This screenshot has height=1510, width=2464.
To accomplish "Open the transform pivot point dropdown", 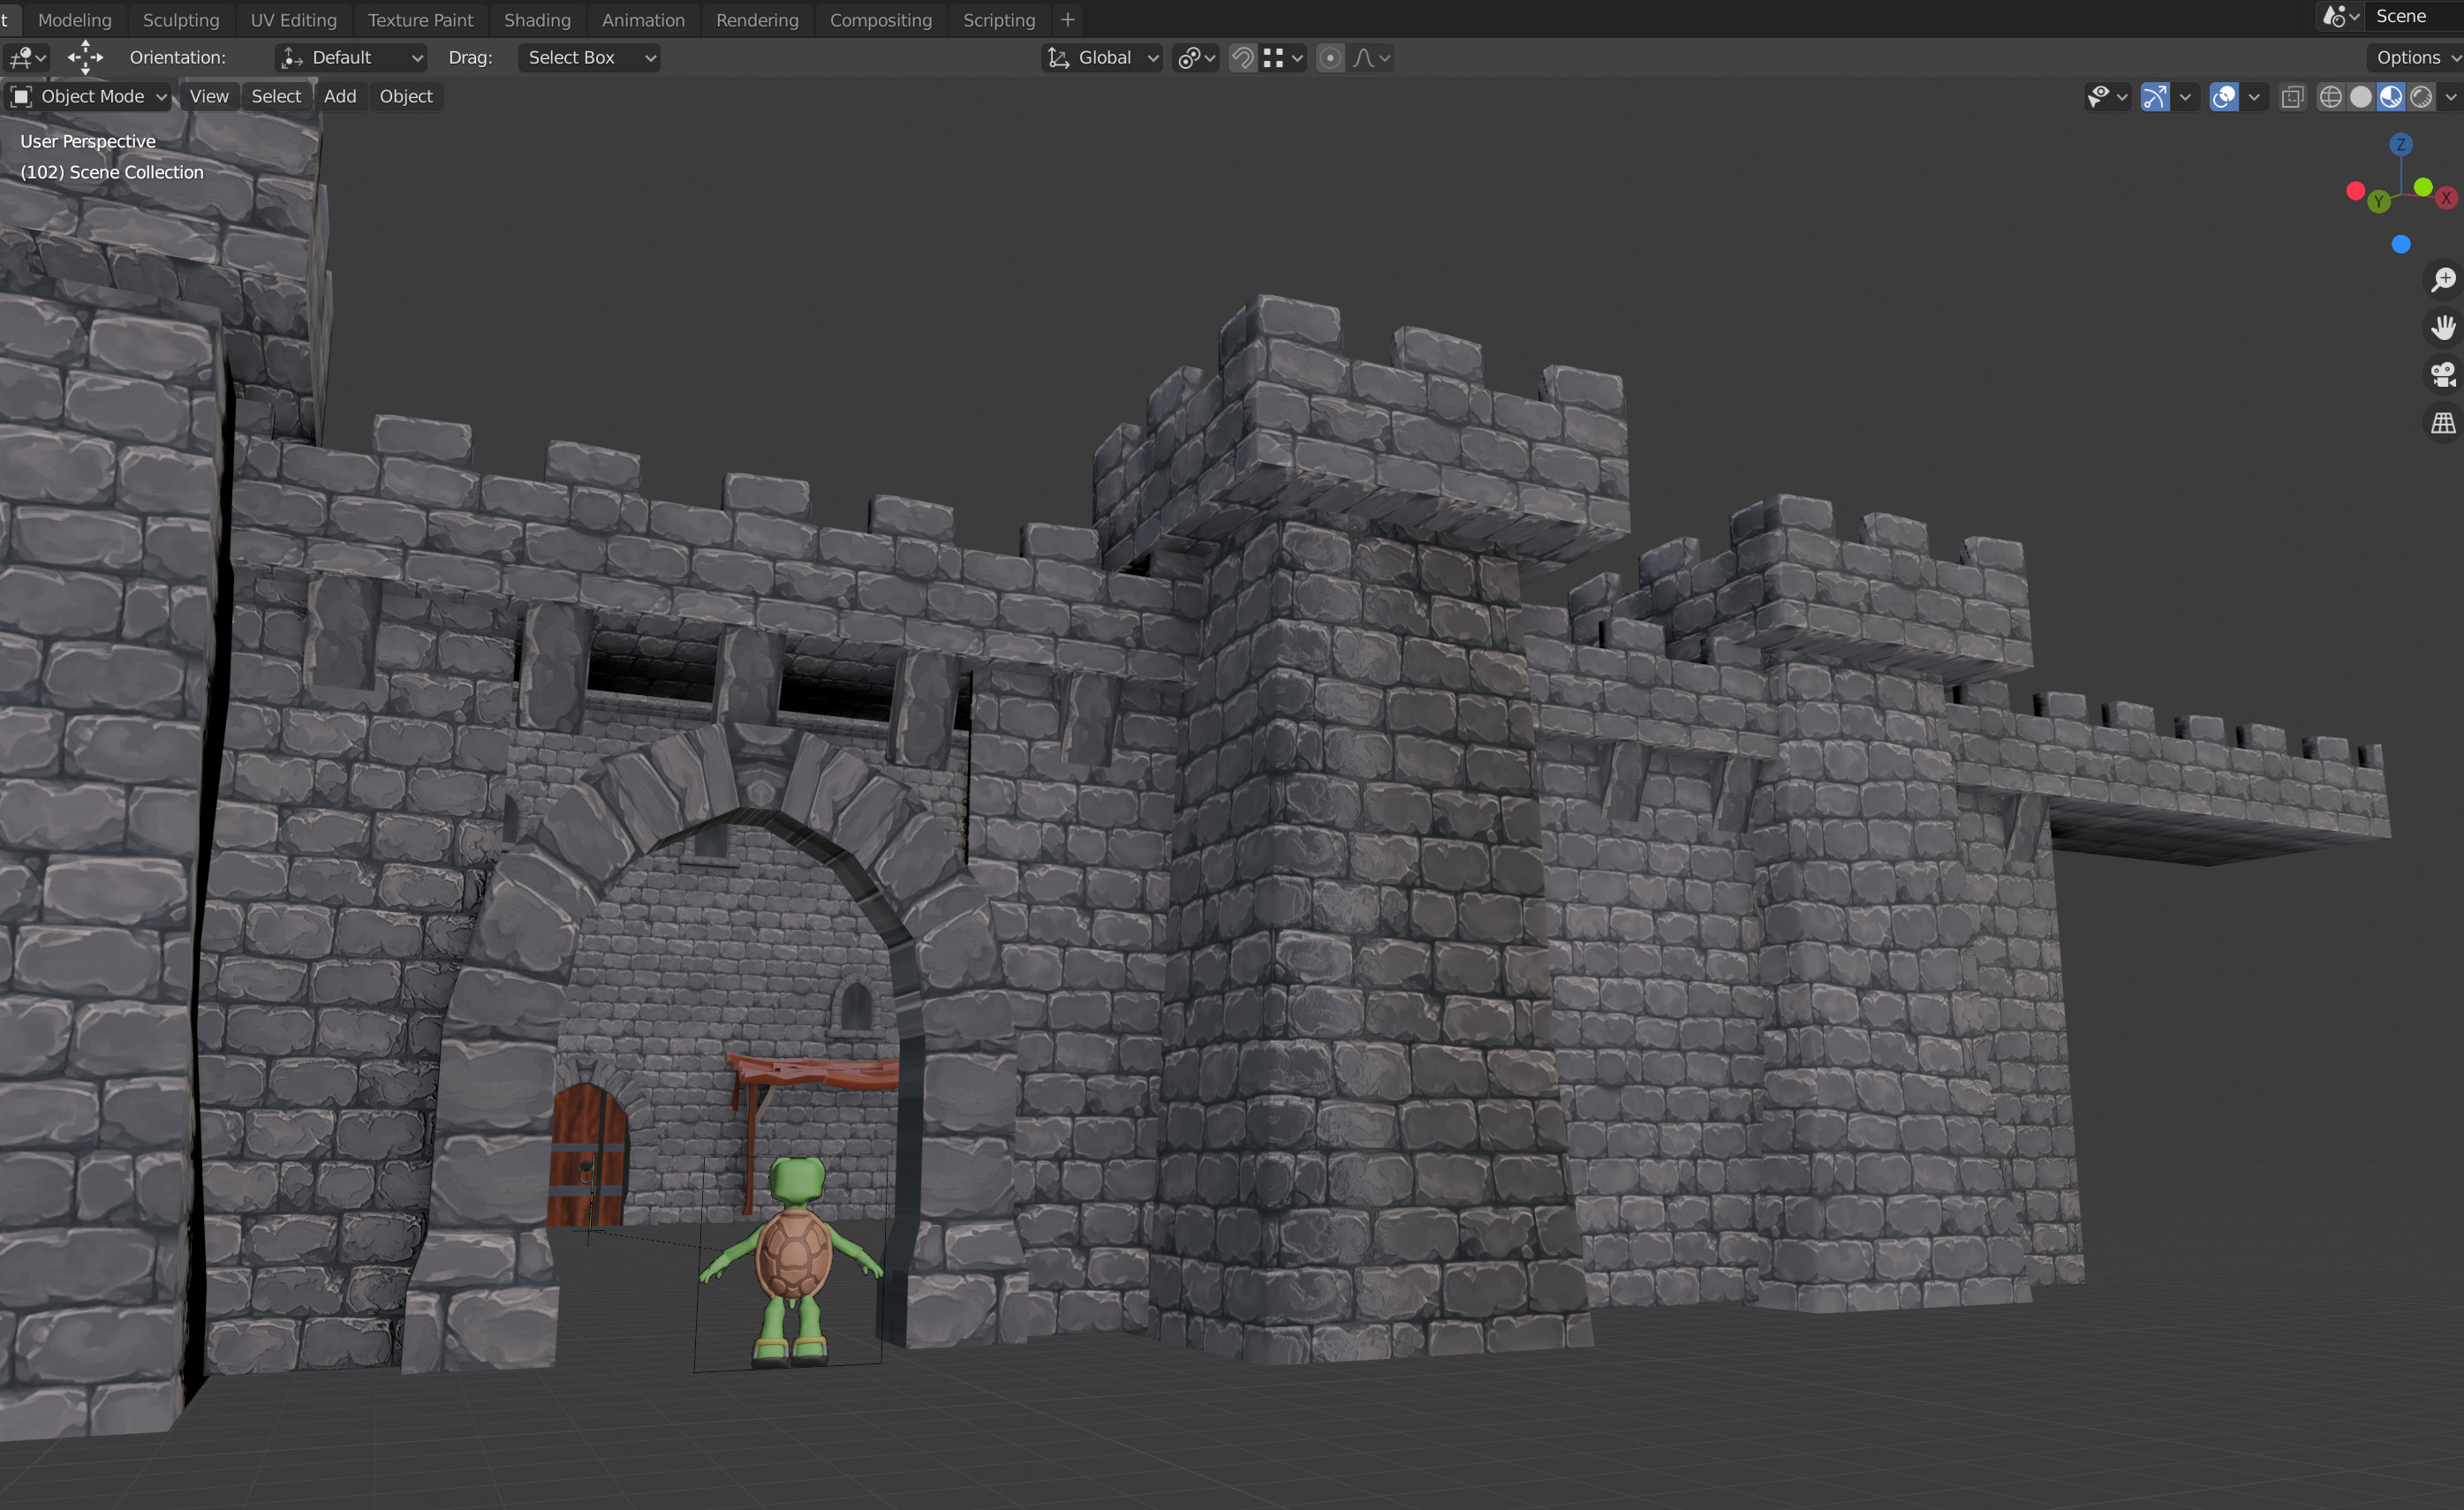I will tap(1196, 58).
